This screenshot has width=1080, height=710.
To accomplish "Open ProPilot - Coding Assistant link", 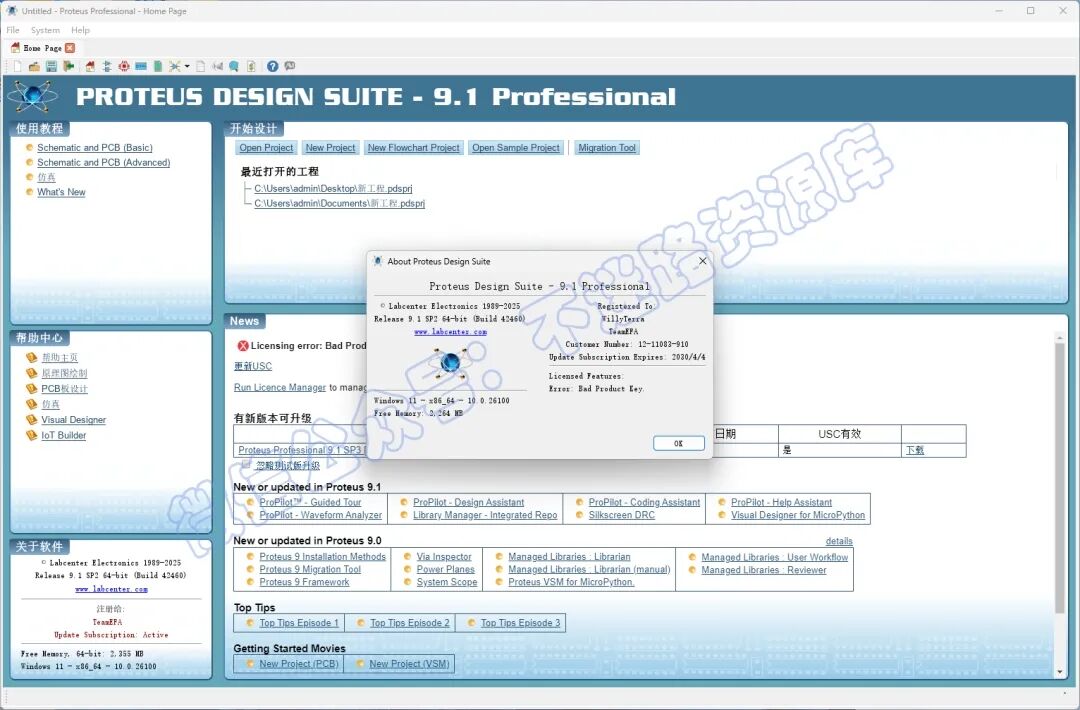I will [x=644, y=502].
